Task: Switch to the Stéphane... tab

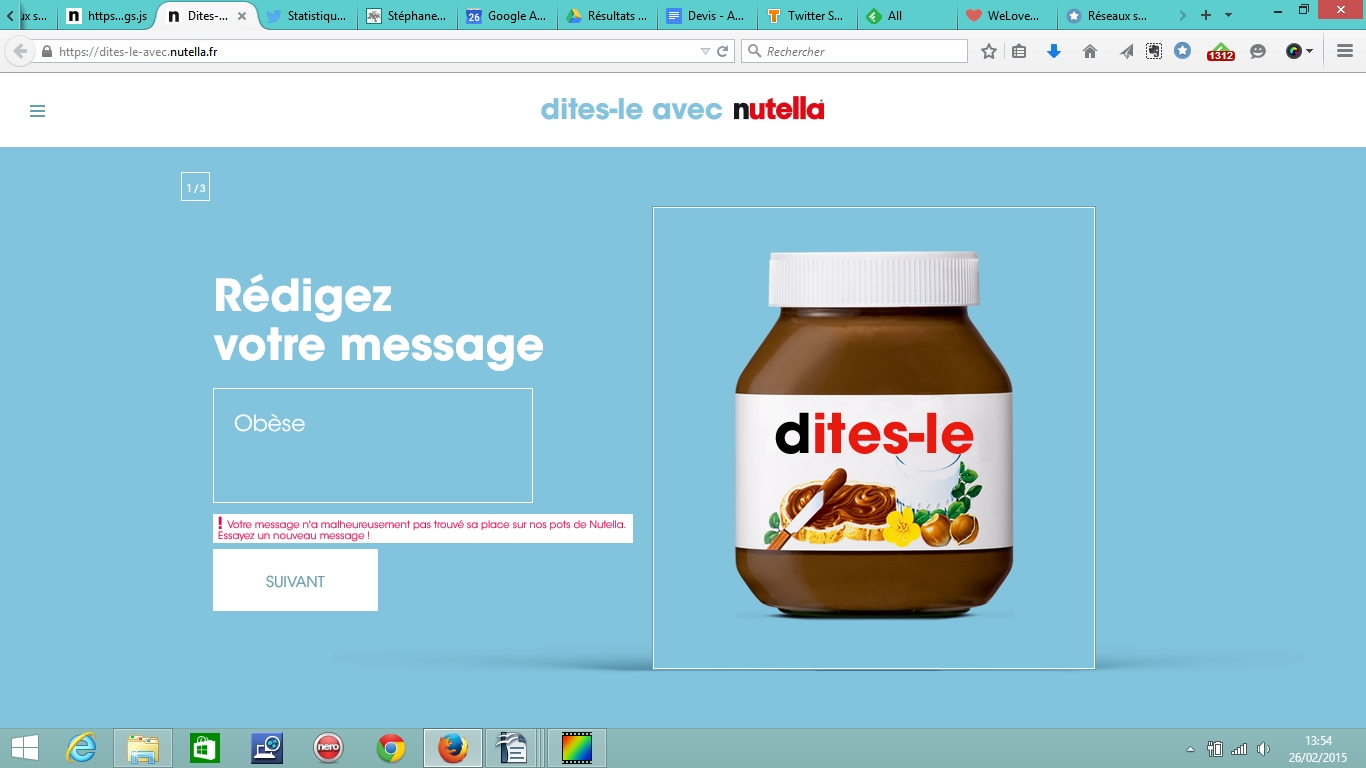Action: point(408,16)
